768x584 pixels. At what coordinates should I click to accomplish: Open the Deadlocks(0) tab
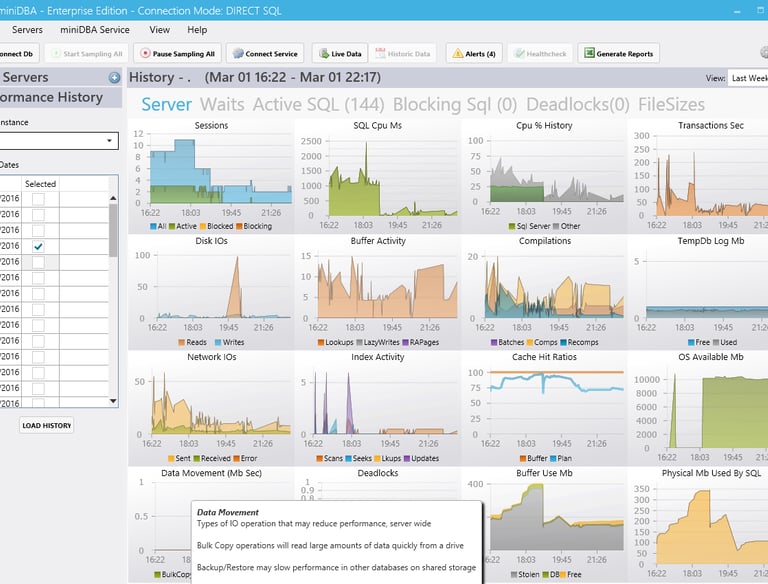point(577,104)
